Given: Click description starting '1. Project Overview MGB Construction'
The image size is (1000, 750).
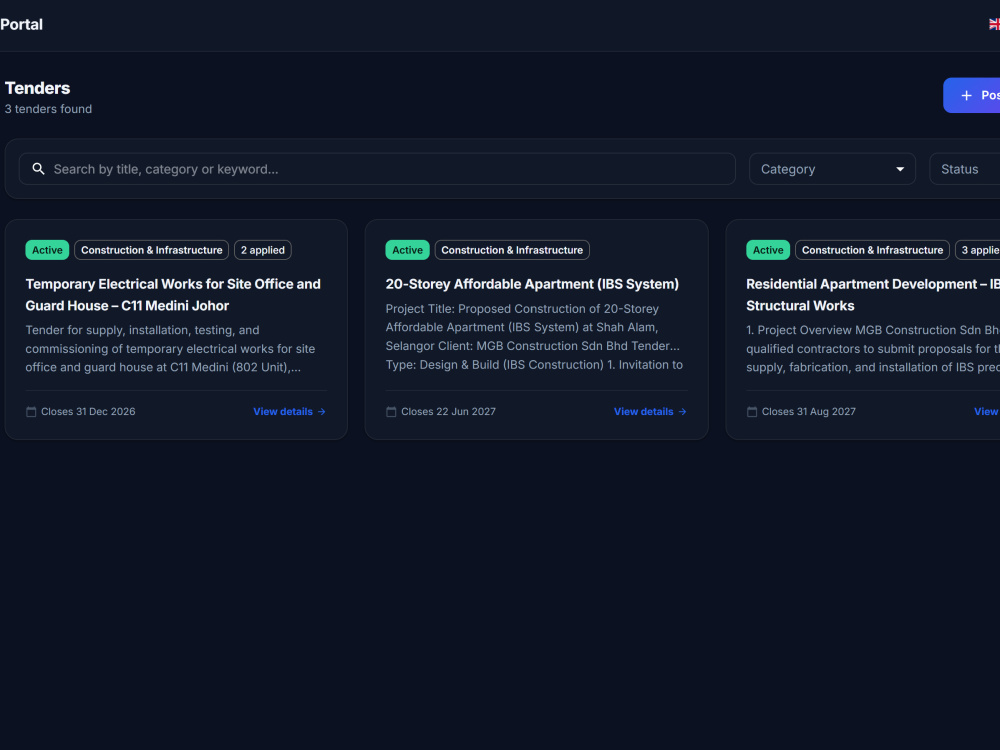Looking at the screenshot, I should tap(873, 349).
